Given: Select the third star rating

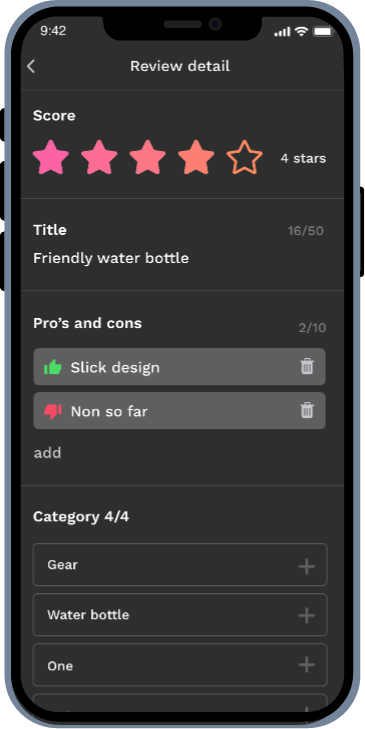Looking at the screenshot, I should click(147, 157).
